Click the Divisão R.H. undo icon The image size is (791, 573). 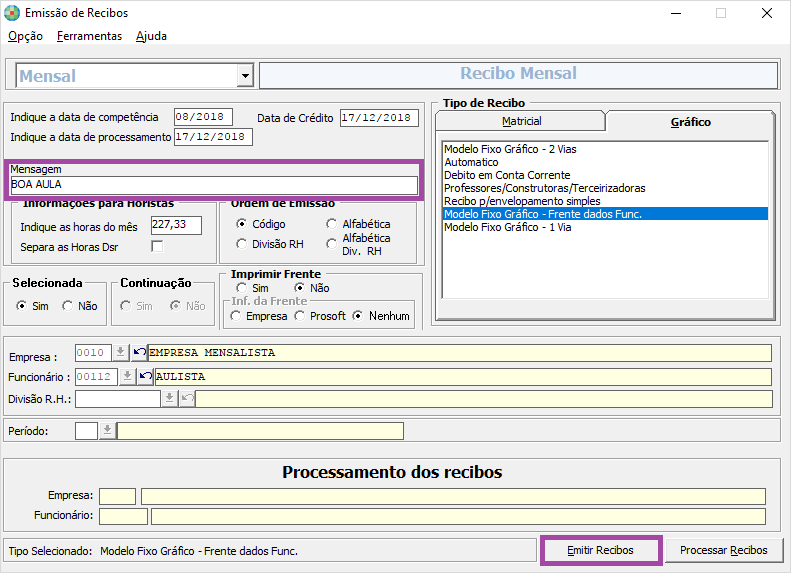[187, 398]
